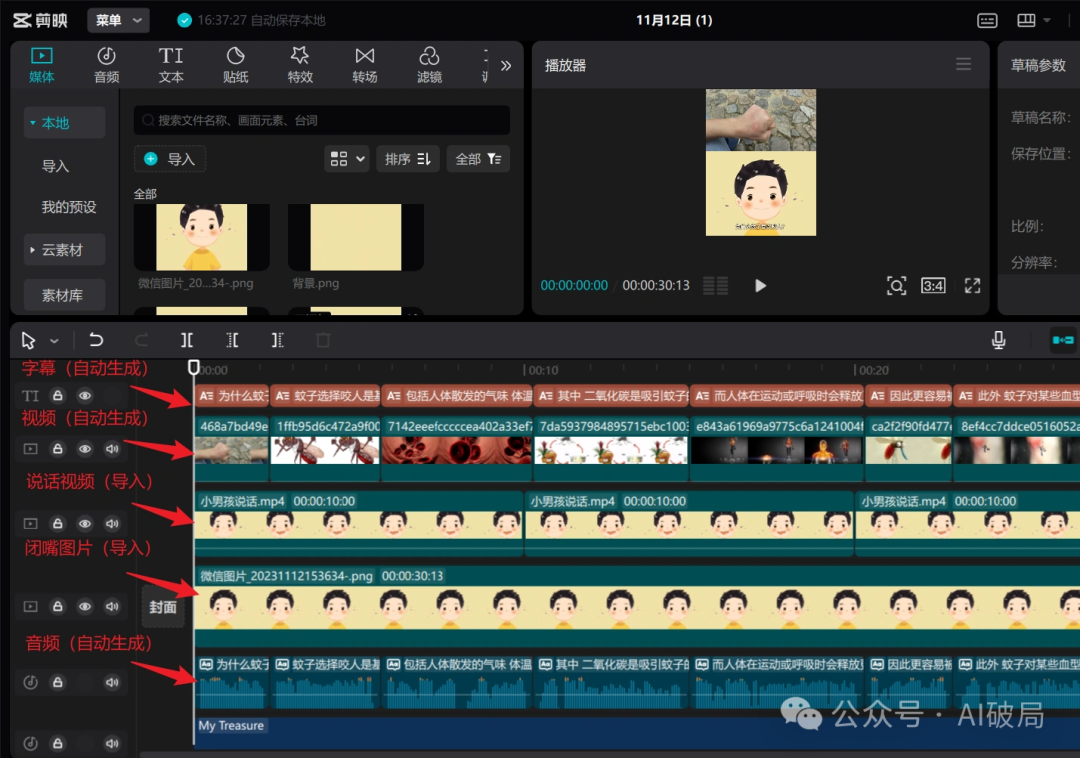
Task: Lock the subtitle text track
Action: click(58, 395)
